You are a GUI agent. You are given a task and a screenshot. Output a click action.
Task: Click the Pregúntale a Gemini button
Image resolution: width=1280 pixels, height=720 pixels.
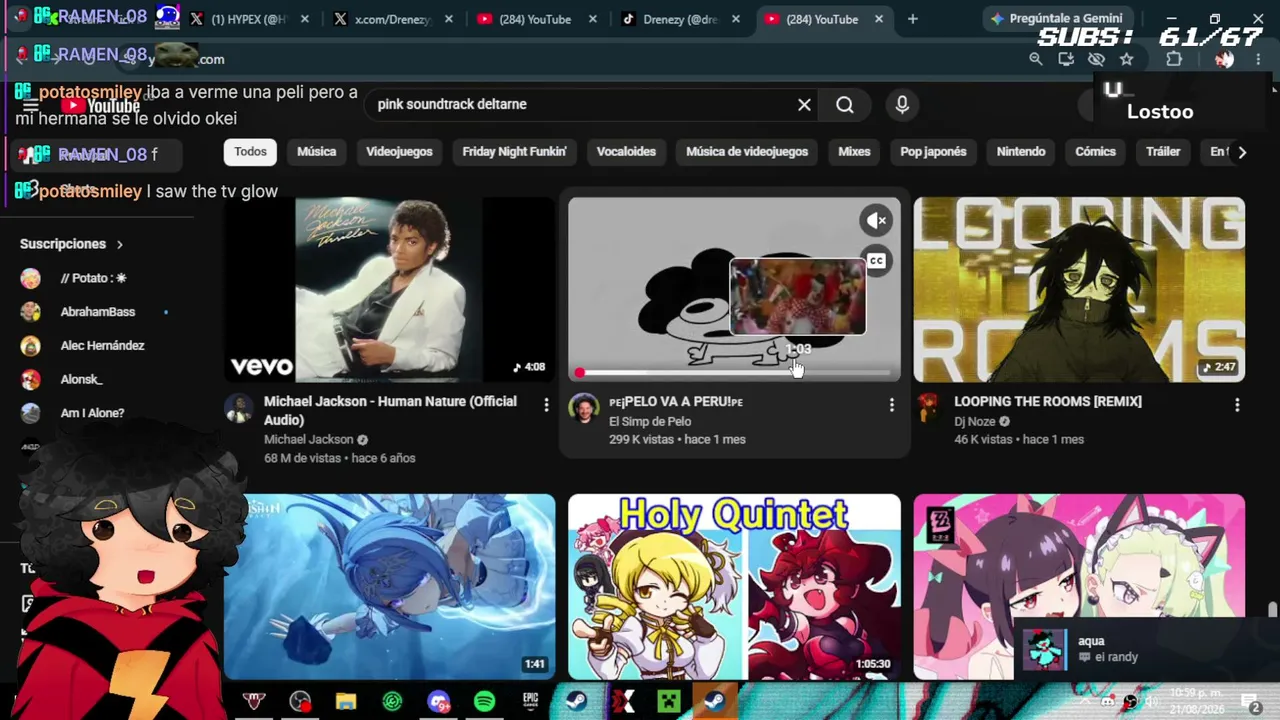1056,19
